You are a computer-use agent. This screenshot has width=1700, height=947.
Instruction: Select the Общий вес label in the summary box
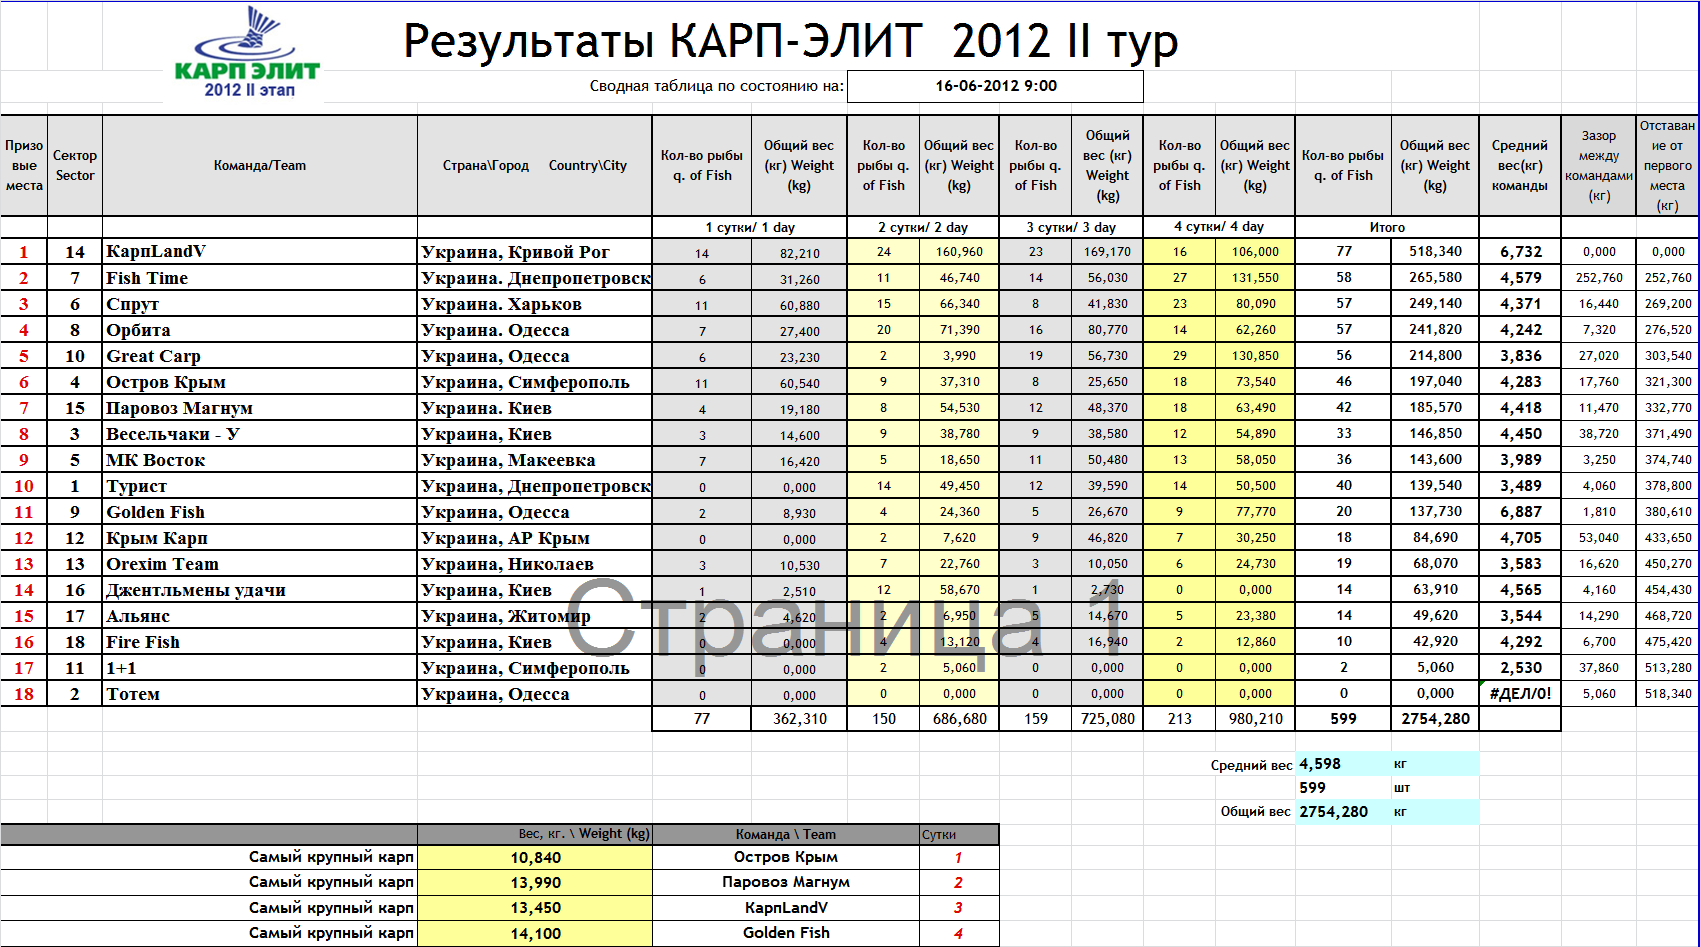pos(1255,812)
